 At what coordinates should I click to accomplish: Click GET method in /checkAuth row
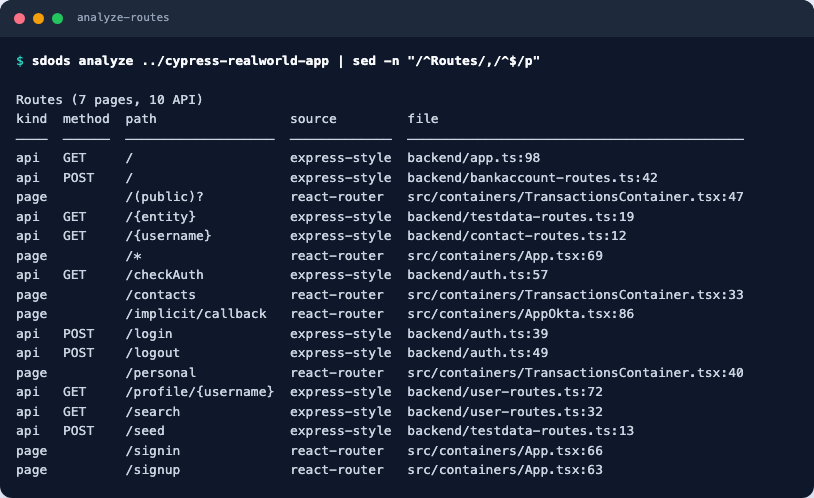(74, 275)
